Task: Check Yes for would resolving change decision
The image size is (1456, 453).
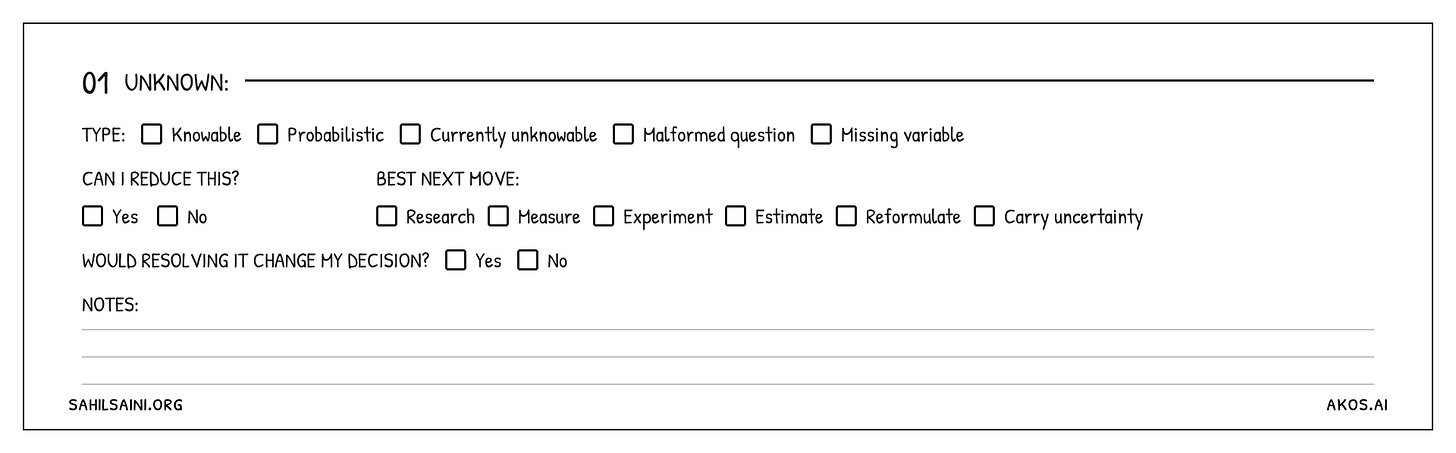Action: tap(455, 261)
